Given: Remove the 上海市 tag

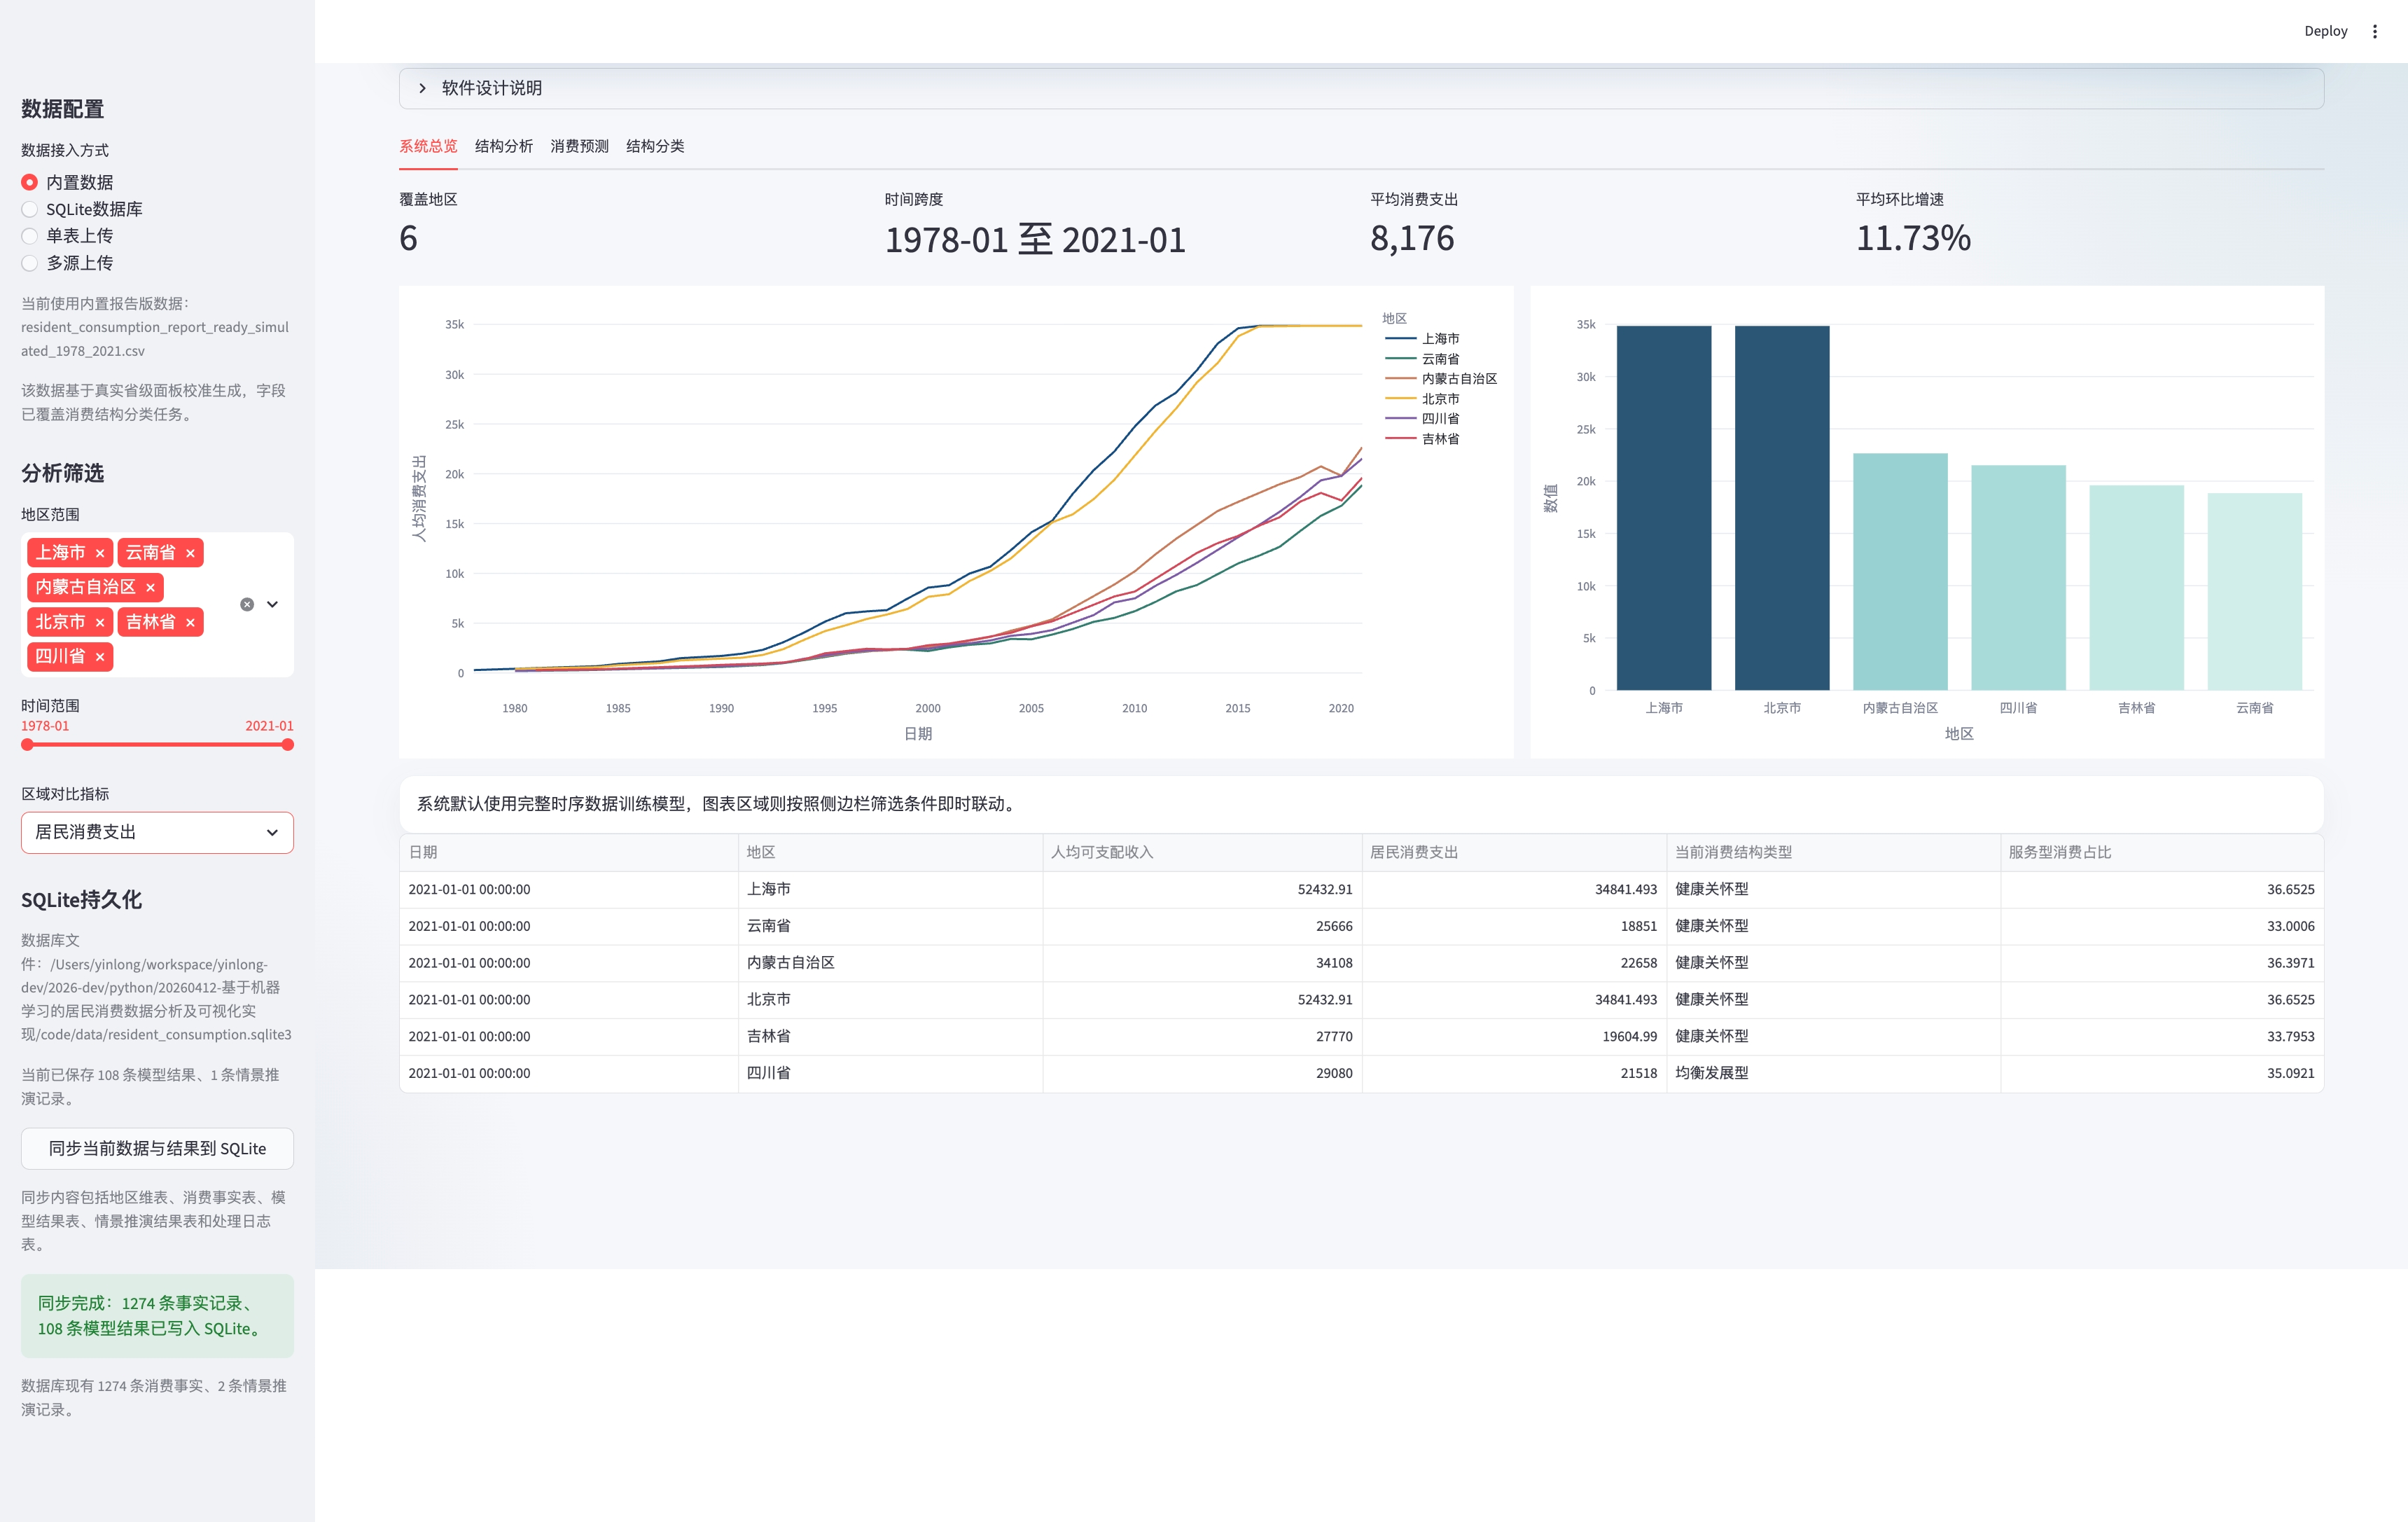Looking at the screenshot, I should click(100, 553).
